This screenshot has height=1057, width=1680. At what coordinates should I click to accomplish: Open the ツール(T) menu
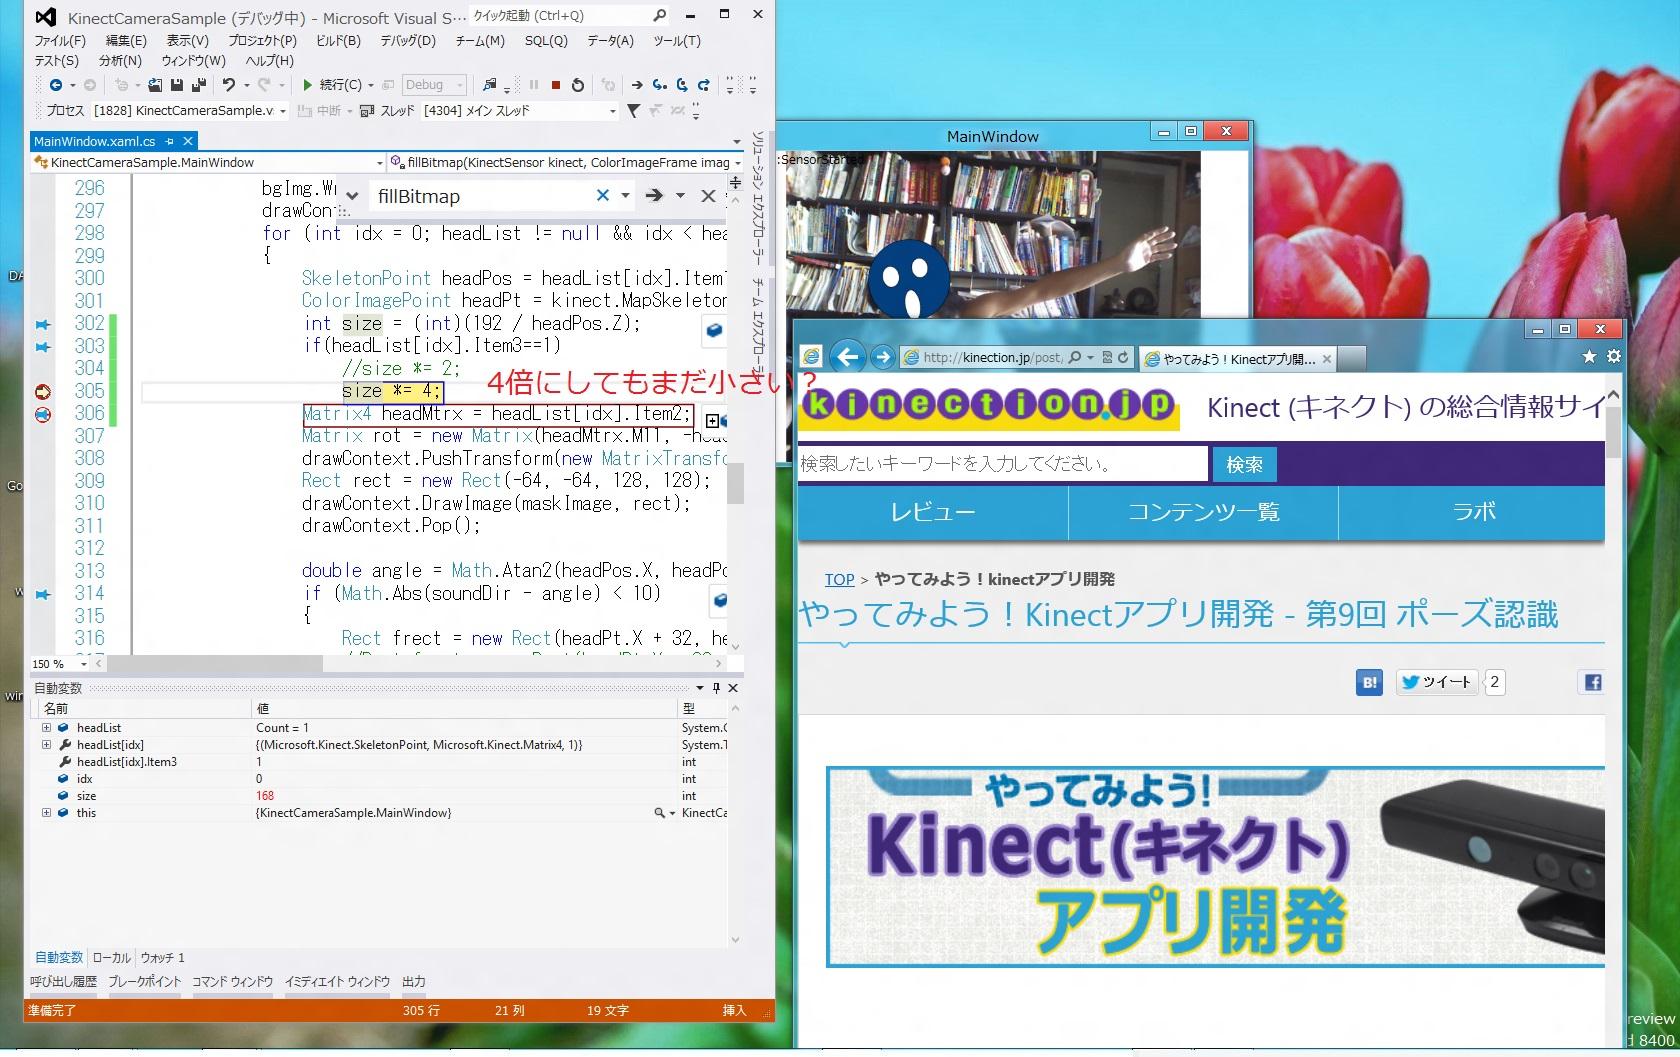click(x=677, y=41)
